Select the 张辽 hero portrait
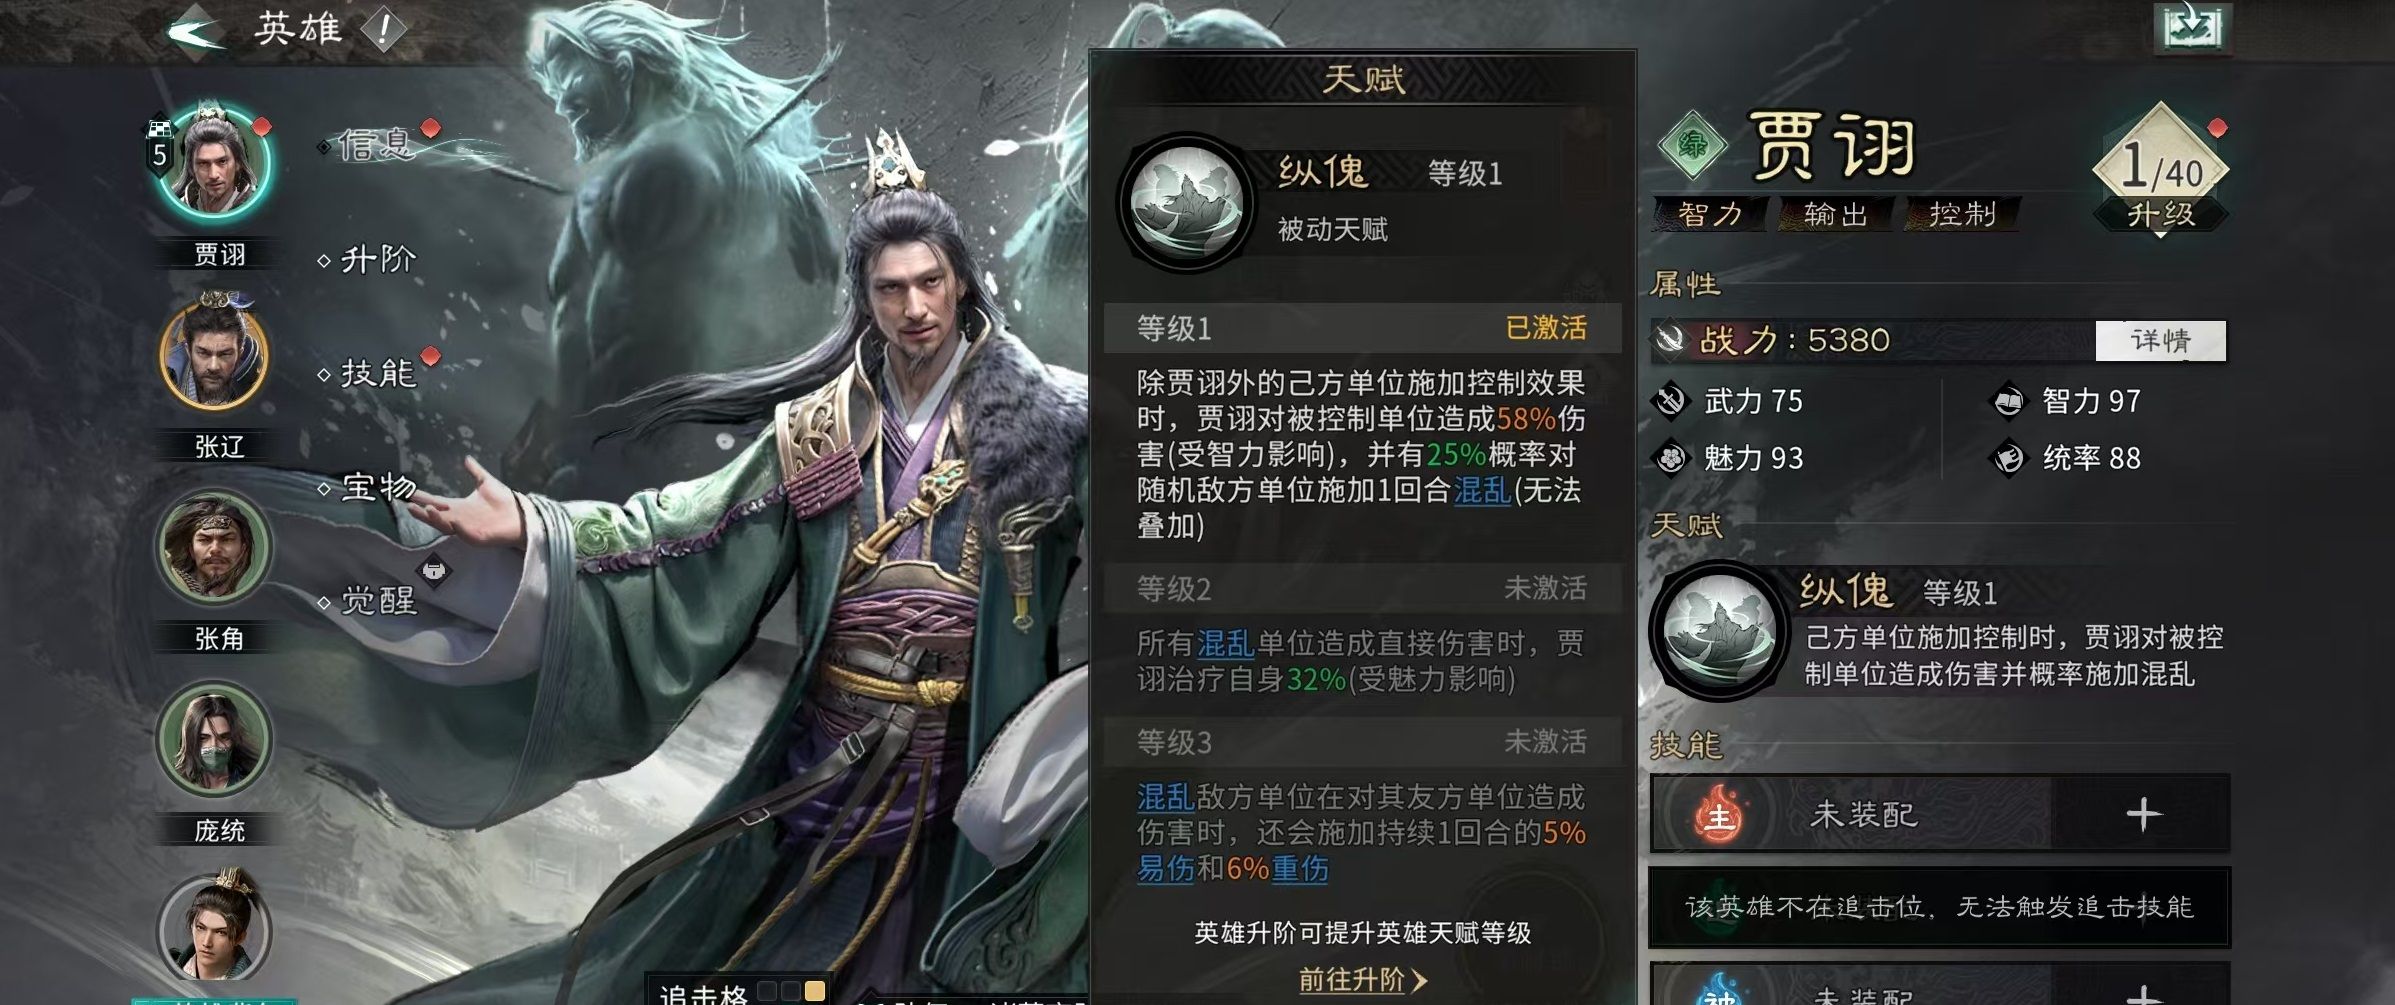This screenshot has height=1005, width=2395. tap(214, 354)
